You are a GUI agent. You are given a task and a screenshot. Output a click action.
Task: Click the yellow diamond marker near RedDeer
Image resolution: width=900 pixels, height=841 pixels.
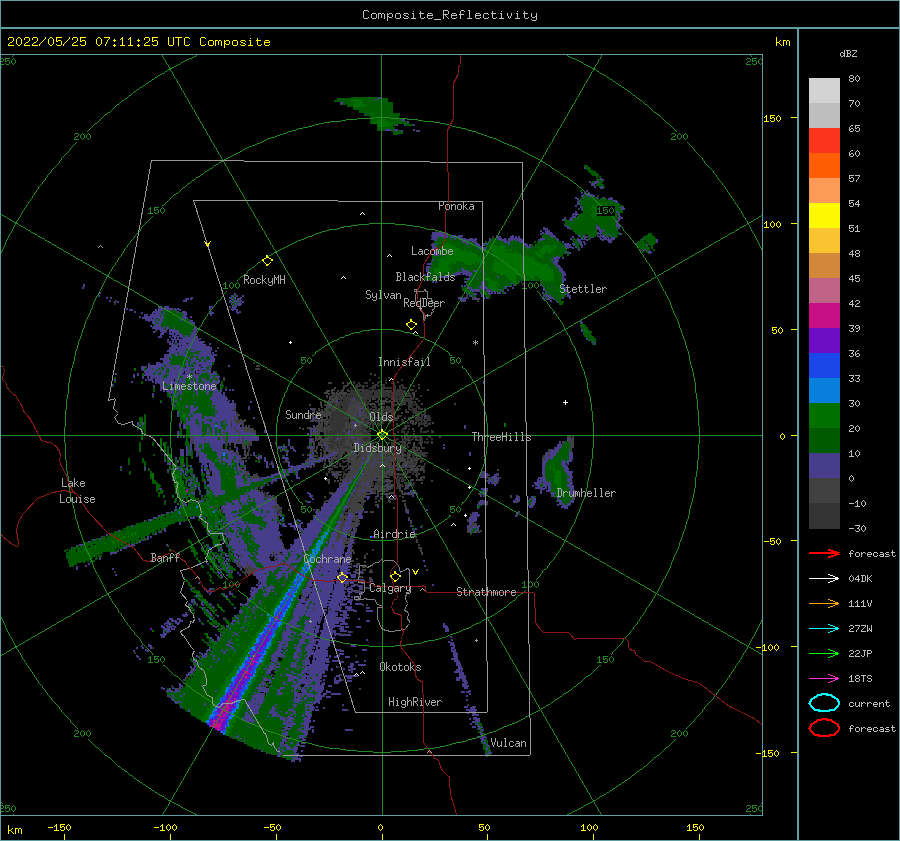(411, 325)
